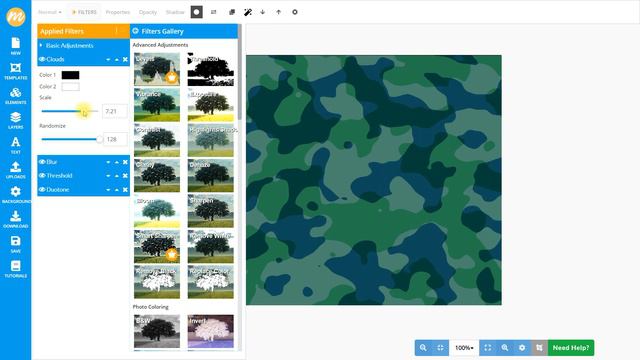Open the 100% zoom level dropdown
This screenshot has width=640, height=360.
pos(464,348)
